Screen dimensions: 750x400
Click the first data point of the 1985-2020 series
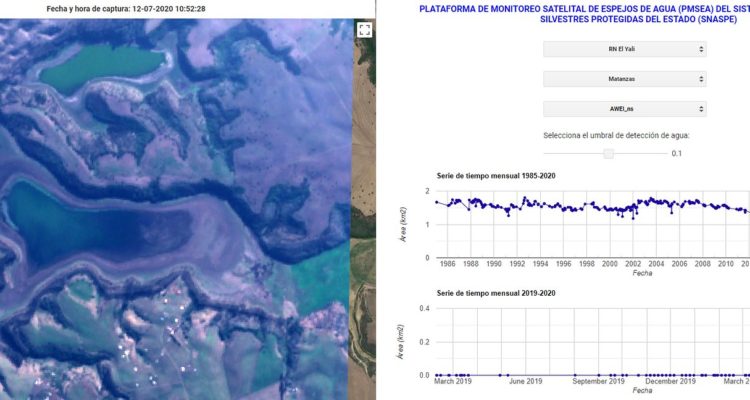click(x=437, y=202)
